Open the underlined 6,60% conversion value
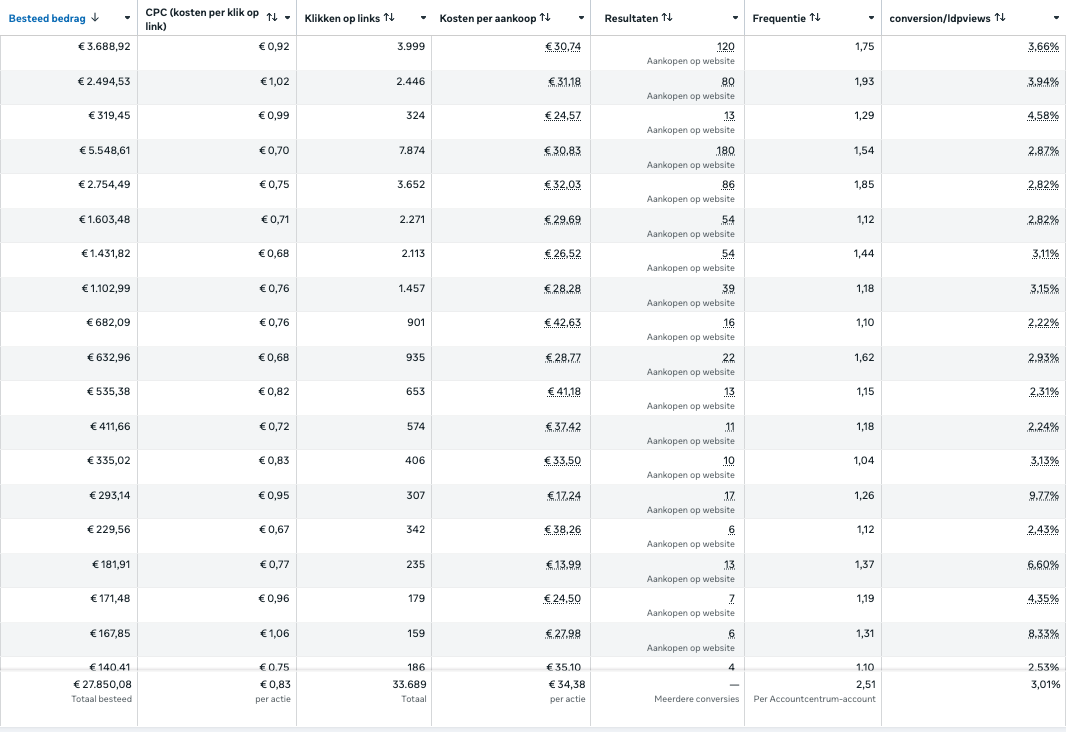 click(x=1042, y=564)
